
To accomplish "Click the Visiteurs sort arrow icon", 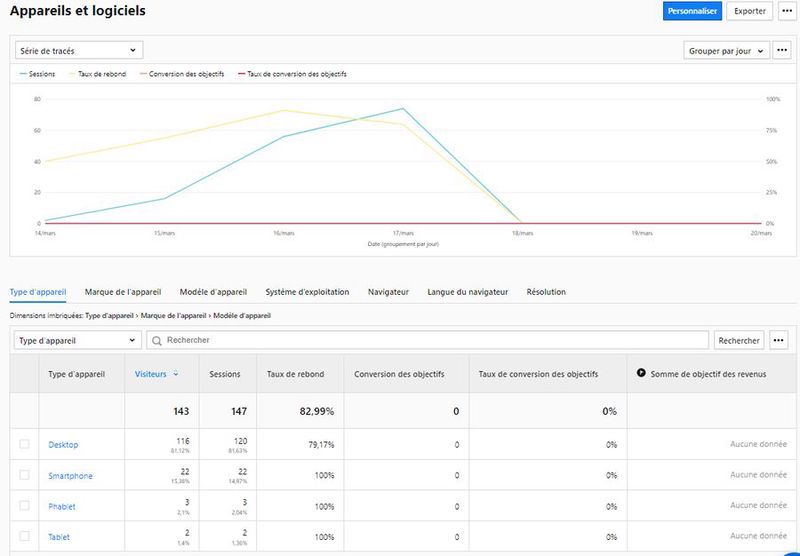I will [x=176, y=374].
